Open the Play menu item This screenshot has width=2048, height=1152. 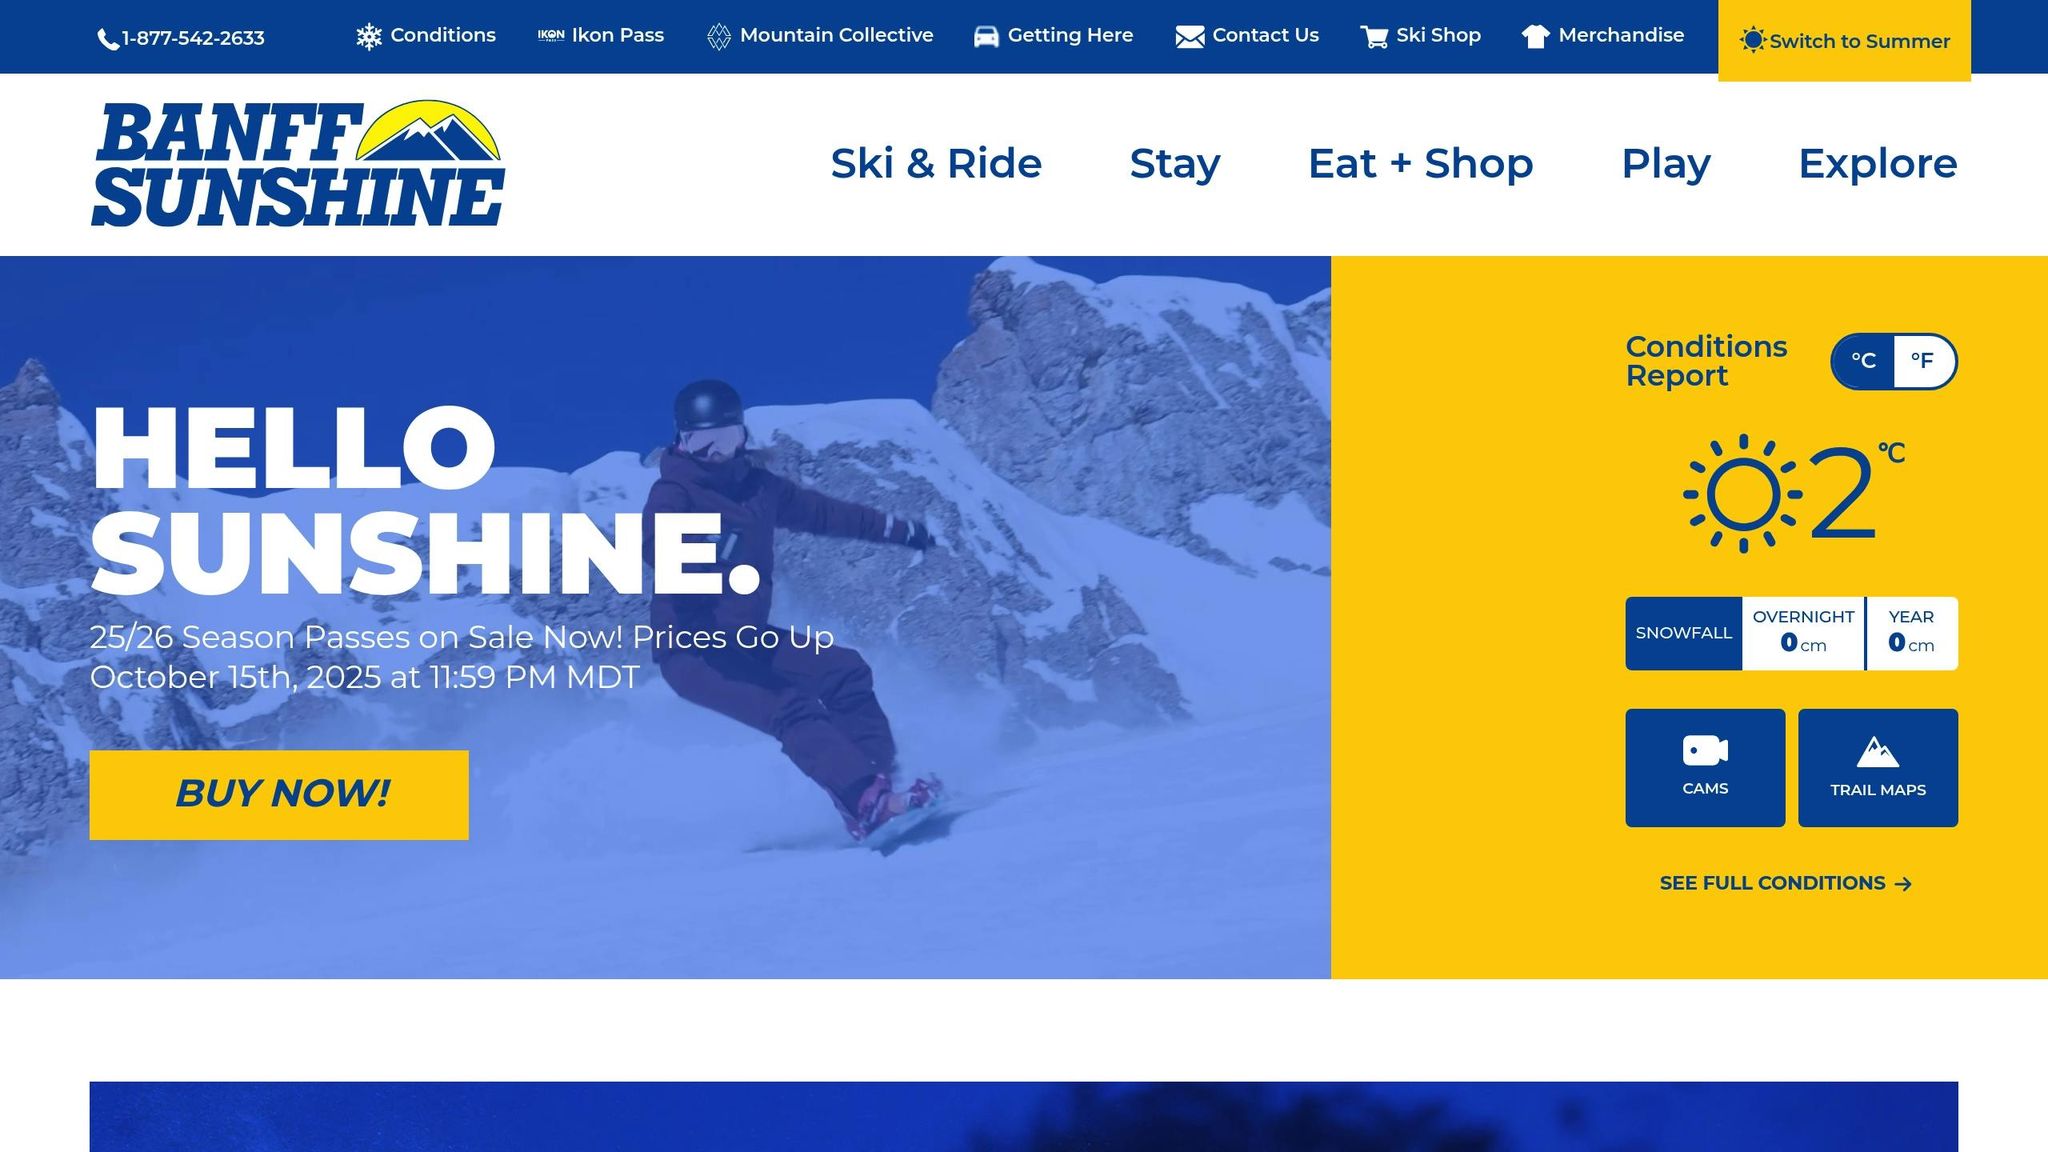point(1666,164)
